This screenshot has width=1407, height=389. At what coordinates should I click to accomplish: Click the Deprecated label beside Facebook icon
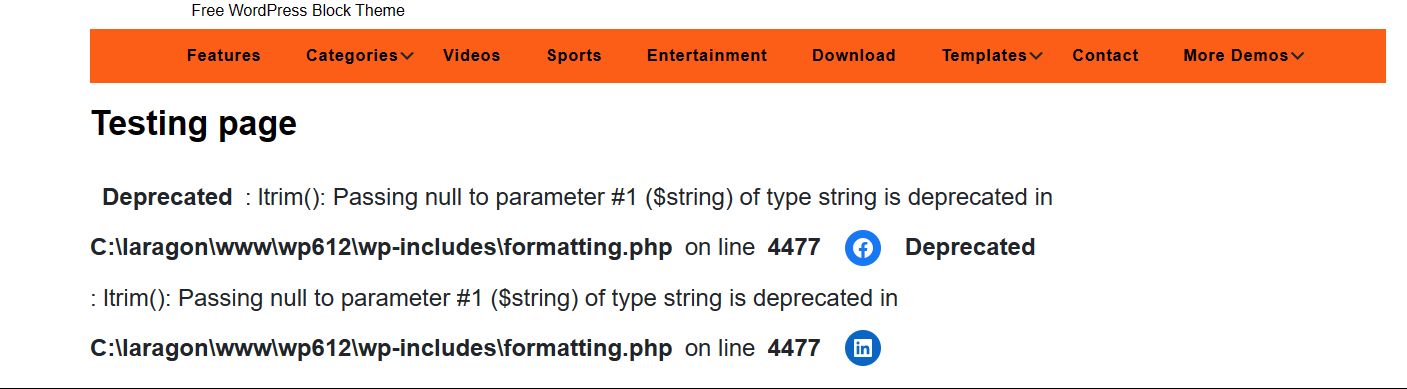[970, 248]
